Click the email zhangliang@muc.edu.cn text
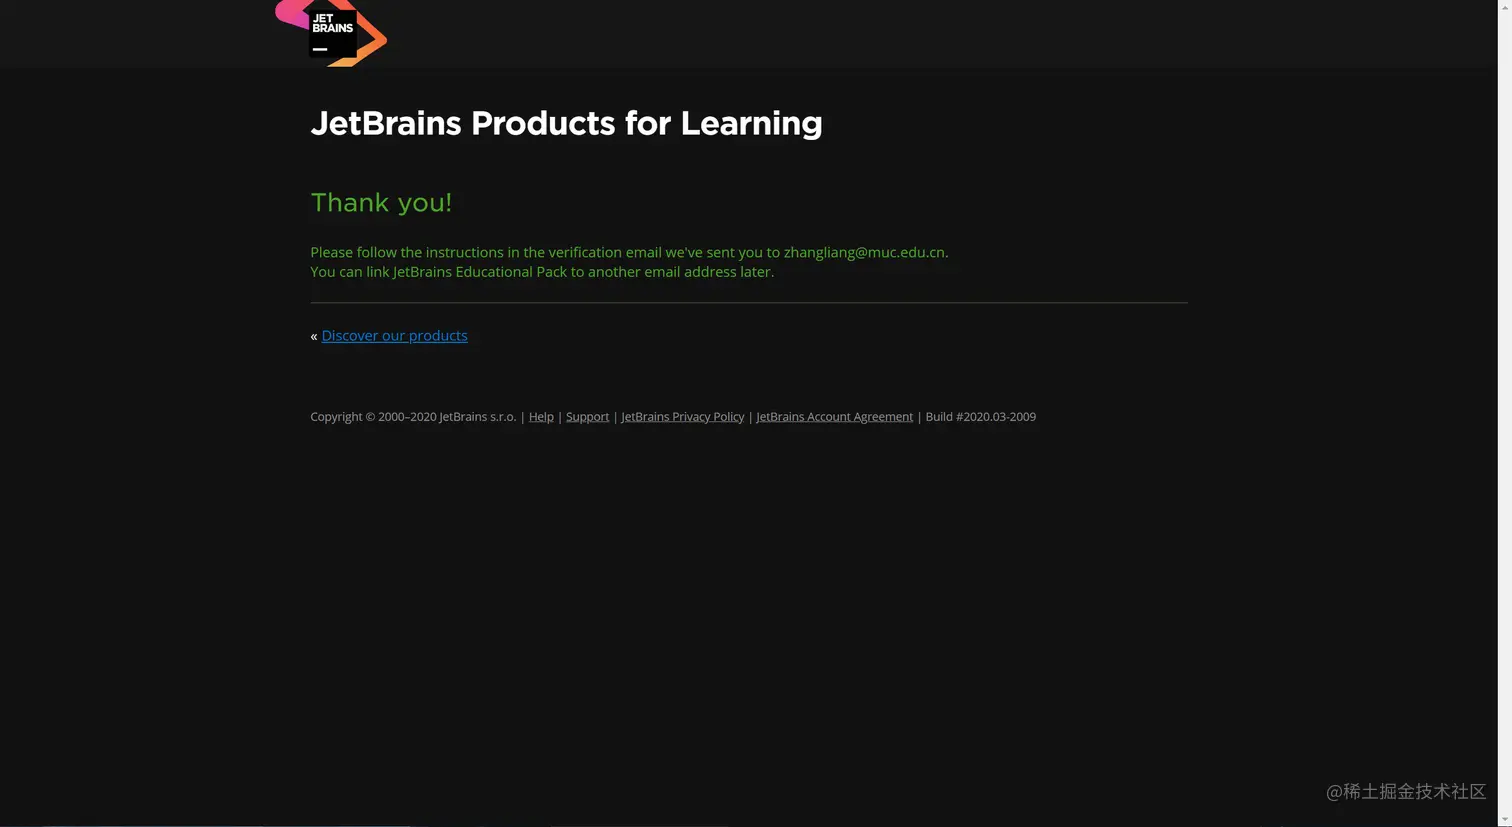Viewport: 1512px width, 827px height. pyautogui.click(x=864, y=252)
